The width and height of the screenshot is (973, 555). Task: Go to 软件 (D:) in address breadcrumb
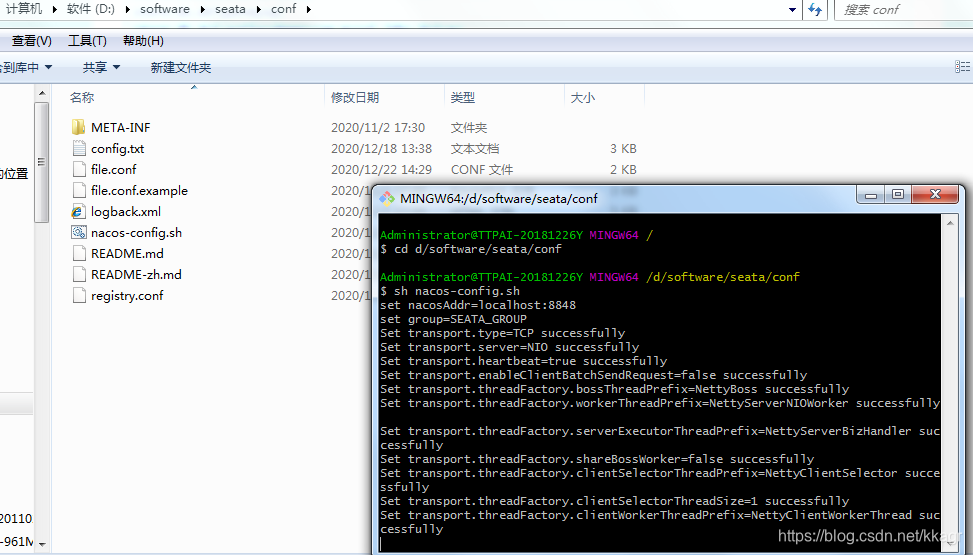(x=91, y=9)
